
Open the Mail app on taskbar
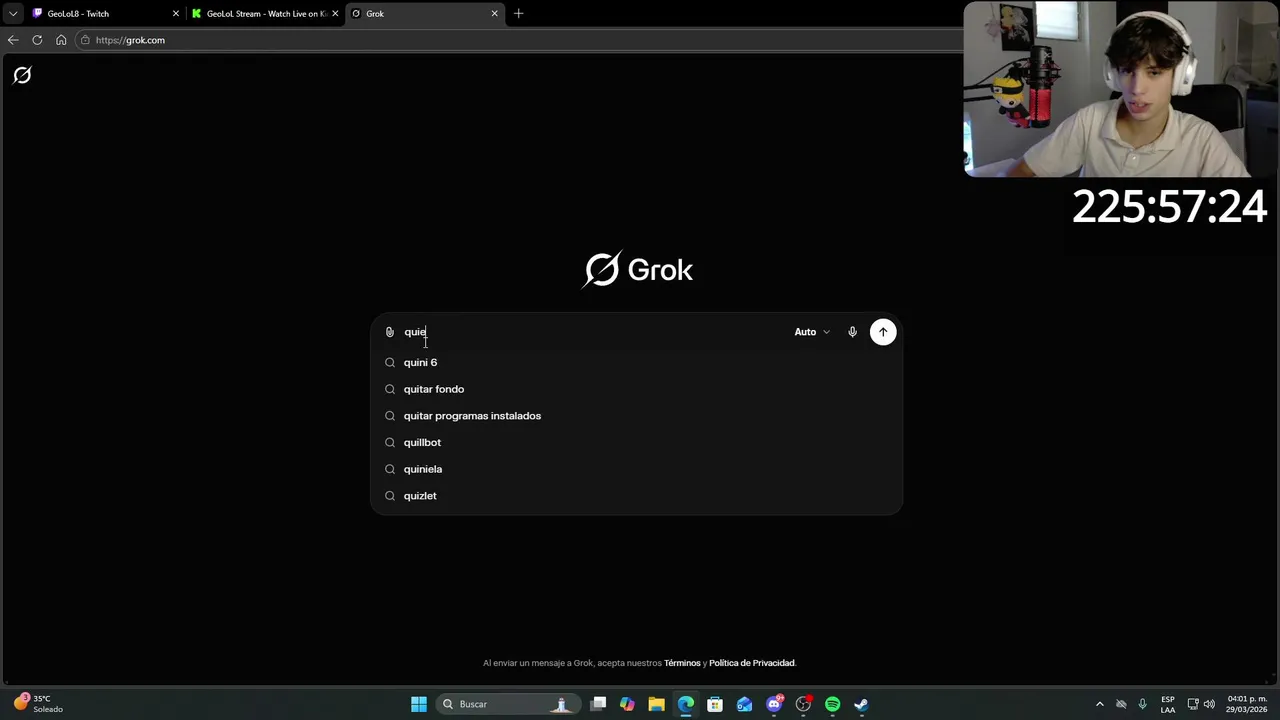[744, 704]
